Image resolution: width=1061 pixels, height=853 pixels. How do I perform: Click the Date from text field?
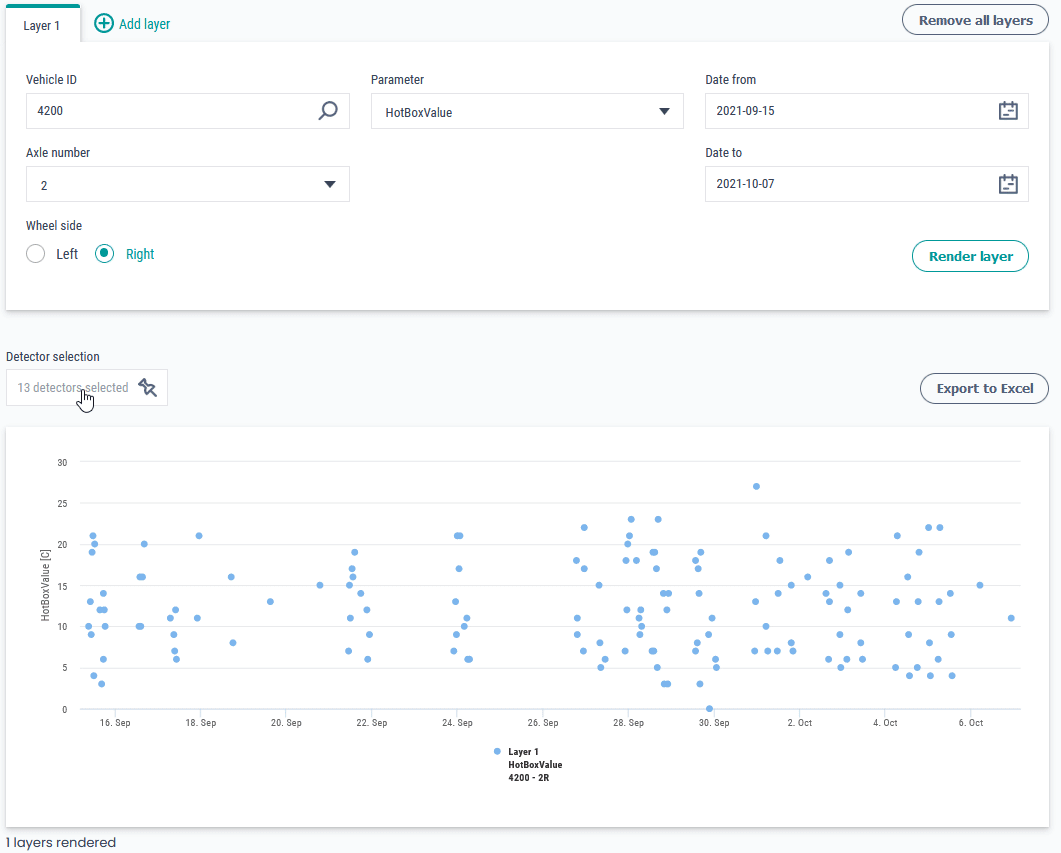click(x=850, y=111)
